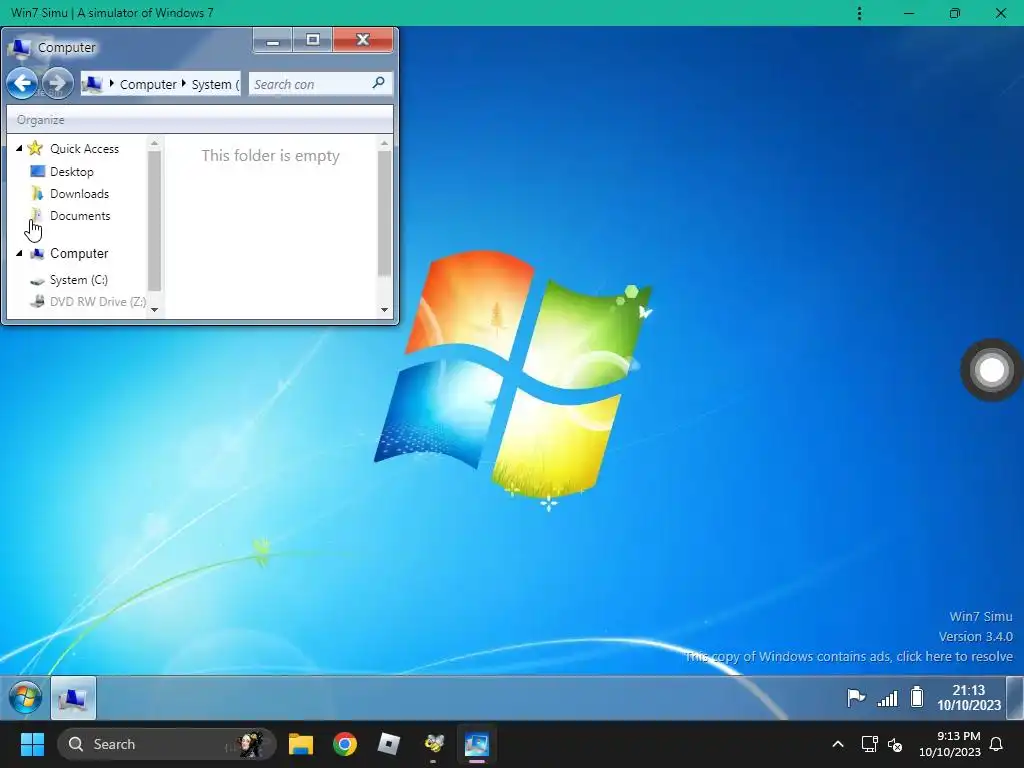Viewport: 1024px width, 768px height.
Task: Maximize the Computer explorer window
Action: (x=313, y=40)
